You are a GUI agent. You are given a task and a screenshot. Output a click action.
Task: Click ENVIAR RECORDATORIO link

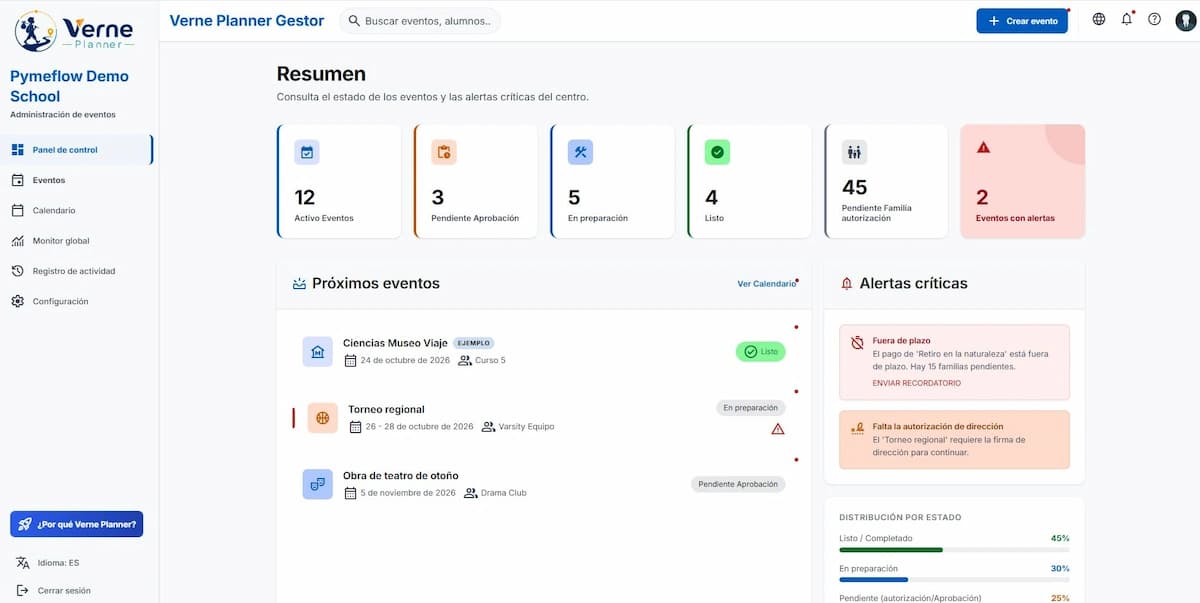coord(917,383)
